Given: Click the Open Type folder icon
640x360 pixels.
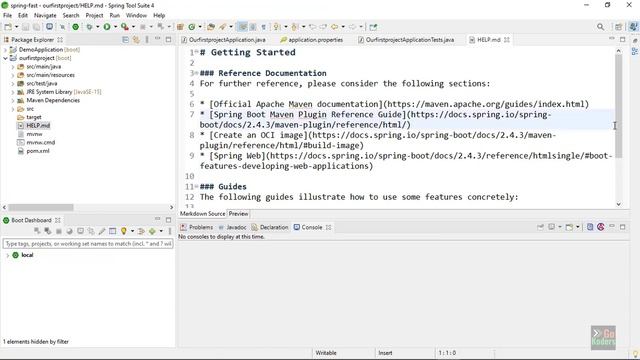Looking at the screenshot, I should click(x=211, y=27).
